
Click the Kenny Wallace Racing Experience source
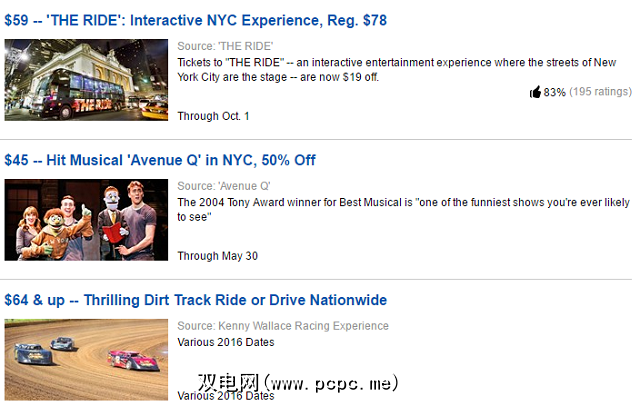[283, 326]
